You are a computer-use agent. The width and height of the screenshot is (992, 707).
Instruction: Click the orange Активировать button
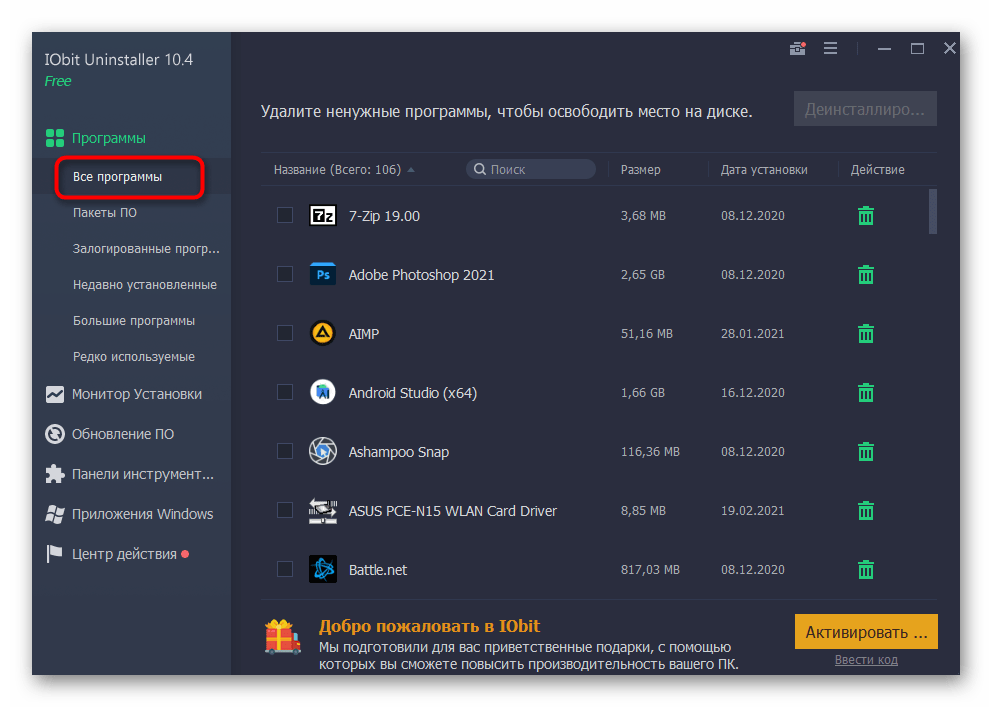pos(866,632)
